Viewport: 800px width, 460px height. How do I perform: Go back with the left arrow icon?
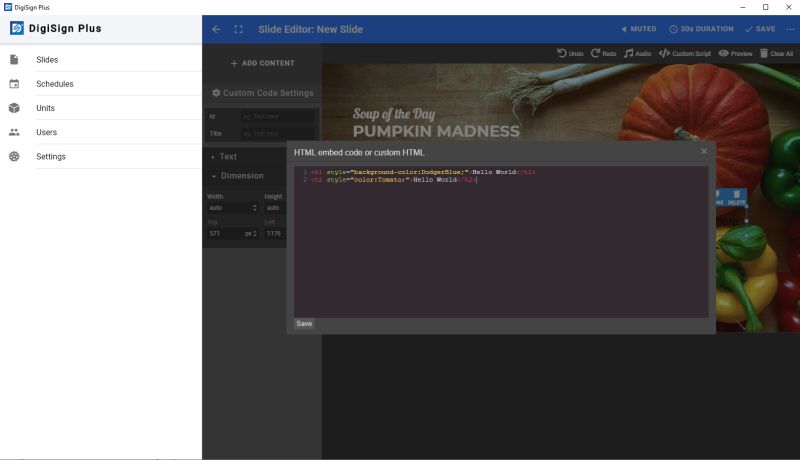click(x=216, y=30)
